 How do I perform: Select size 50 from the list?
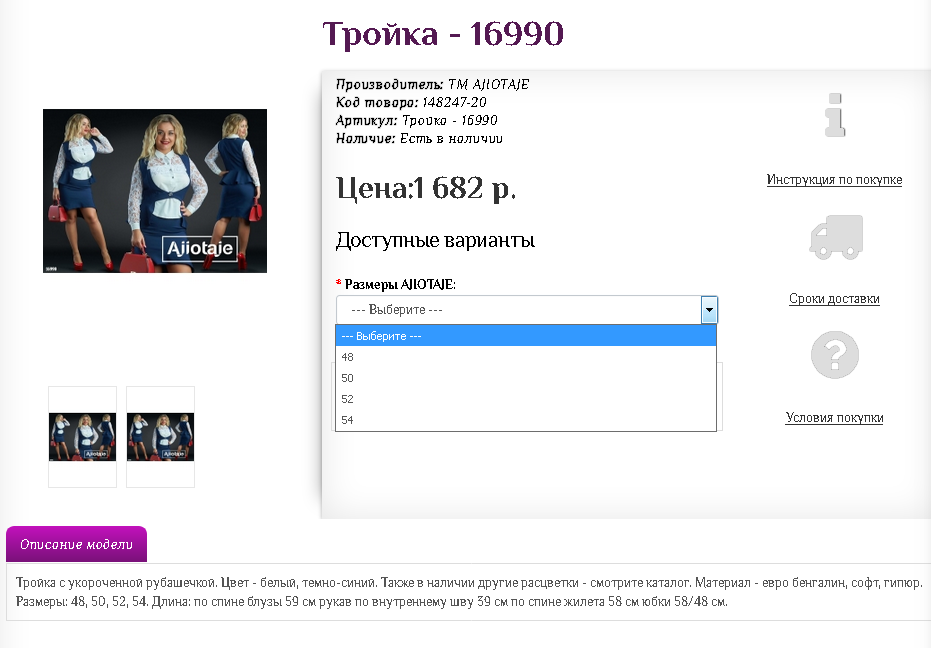[526, 378]
